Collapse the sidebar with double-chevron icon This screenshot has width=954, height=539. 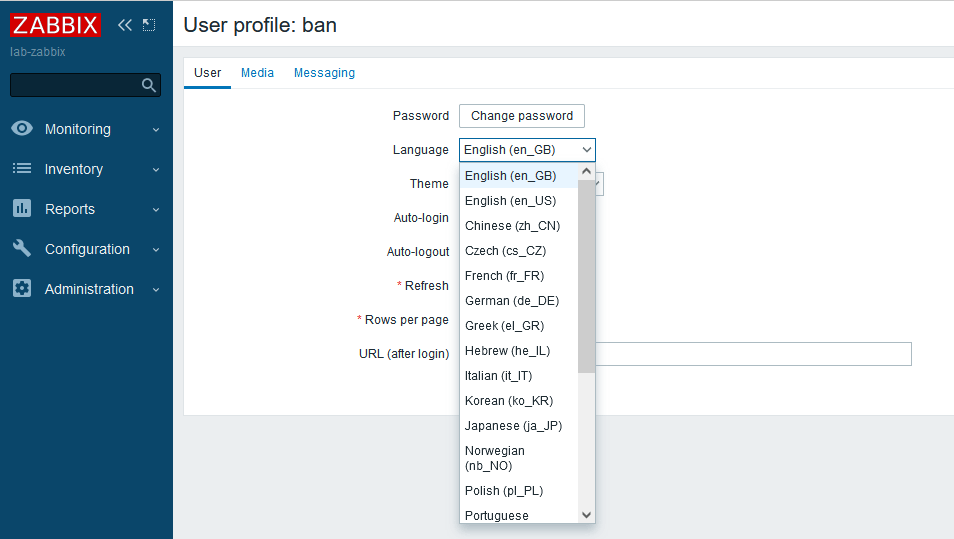click(125, 25)
